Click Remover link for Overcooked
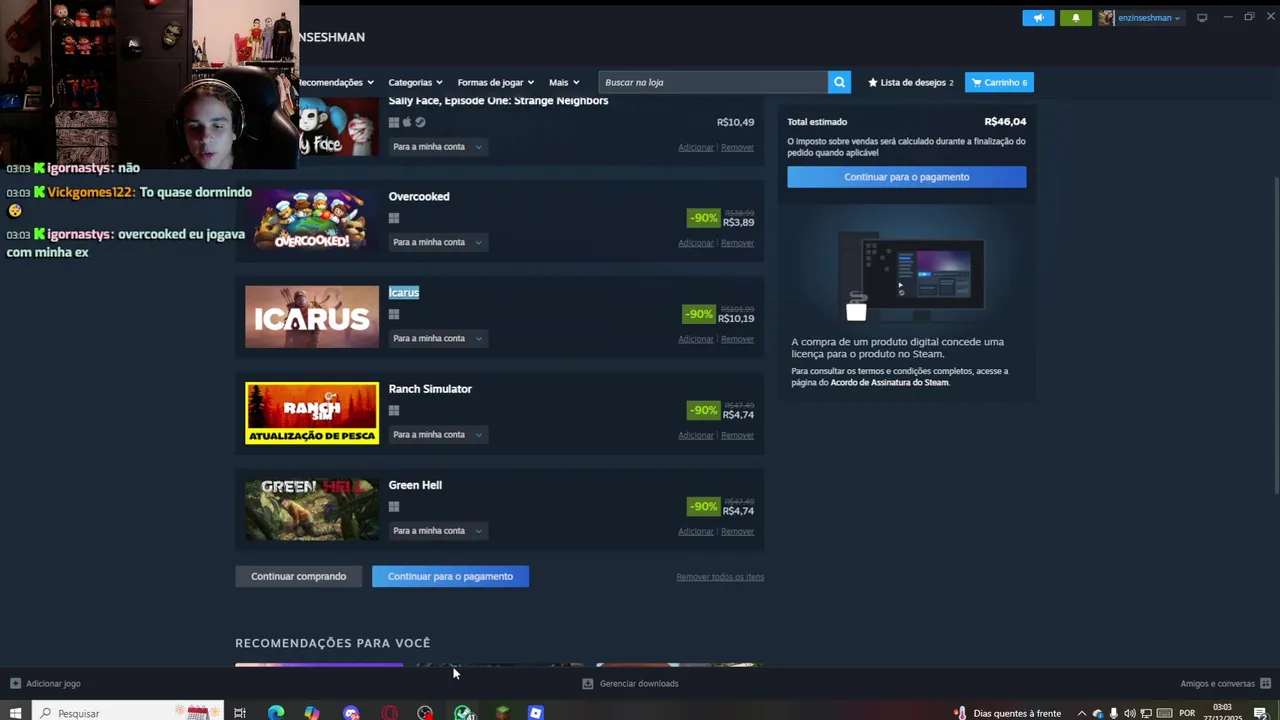The image size is (1280, 720). coord(737,243)
